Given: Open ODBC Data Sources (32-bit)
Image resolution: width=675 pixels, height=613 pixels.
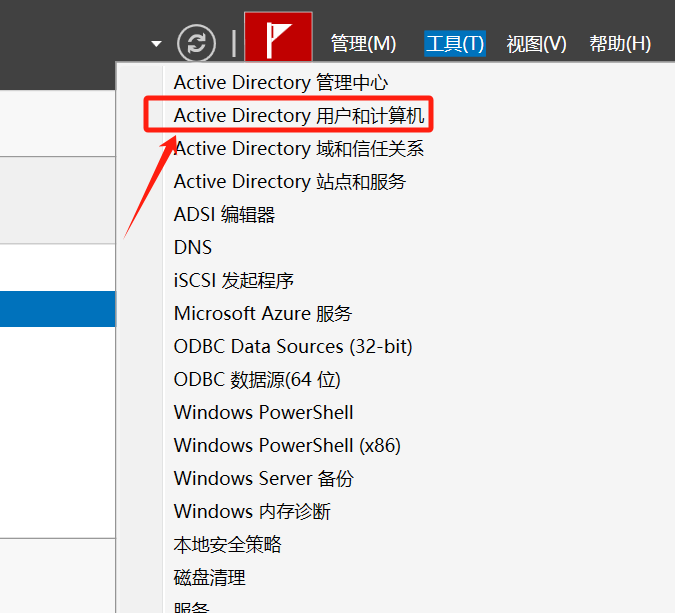Looking at the screenshot, I should [x=293, y=347].
